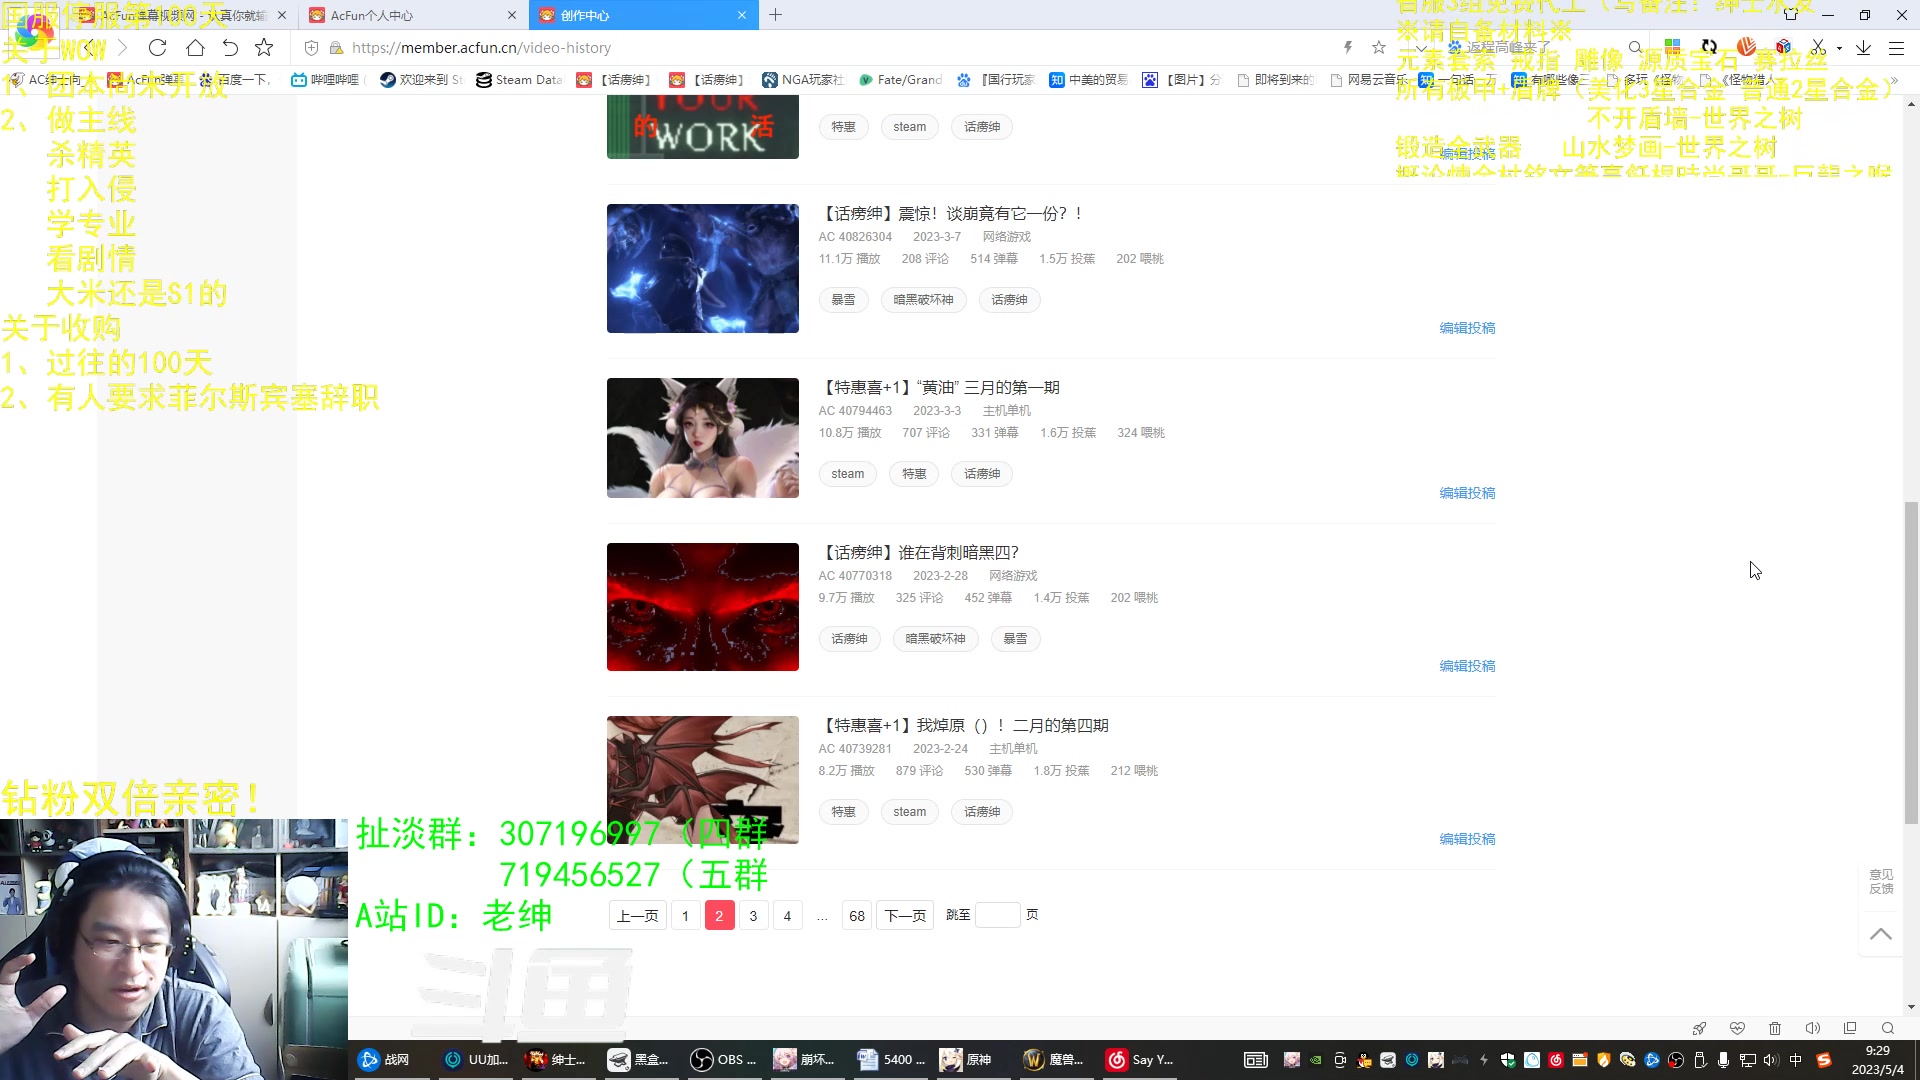
Task: Open the Steam Data bookmark
Action: click(x=519, y=80)
